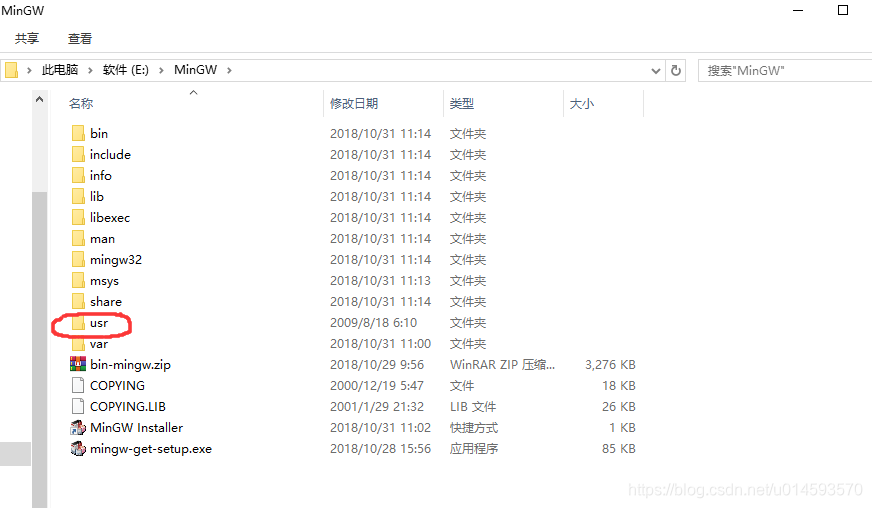Select the mingw32 folder name
Viewport: 872px width, 508px height.
(116, 260)
